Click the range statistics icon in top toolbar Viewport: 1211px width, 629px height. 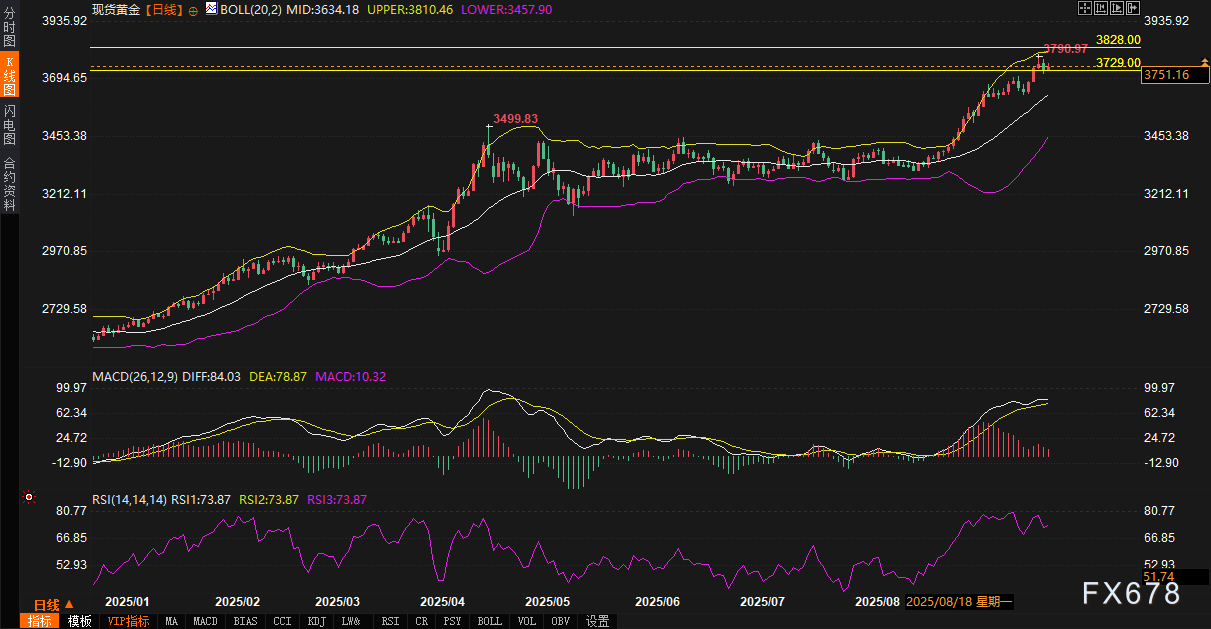(1101, 8)
